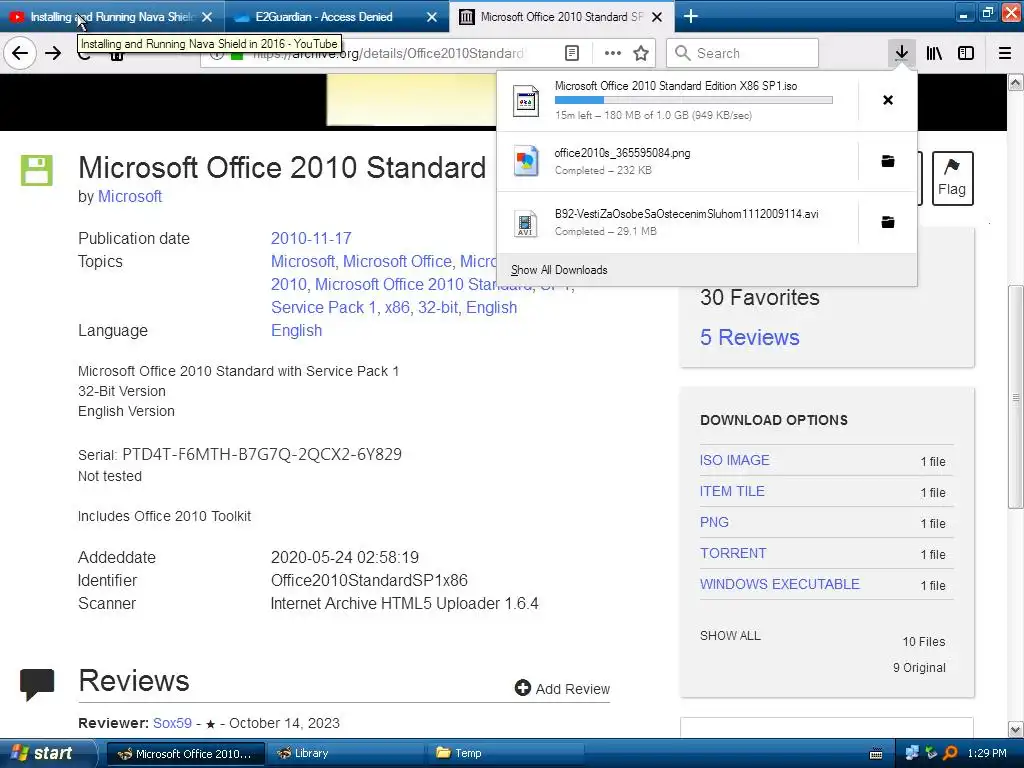Open containing folder for office2010s png
This screenshot has width=1024, height=768.
point(888,161)
